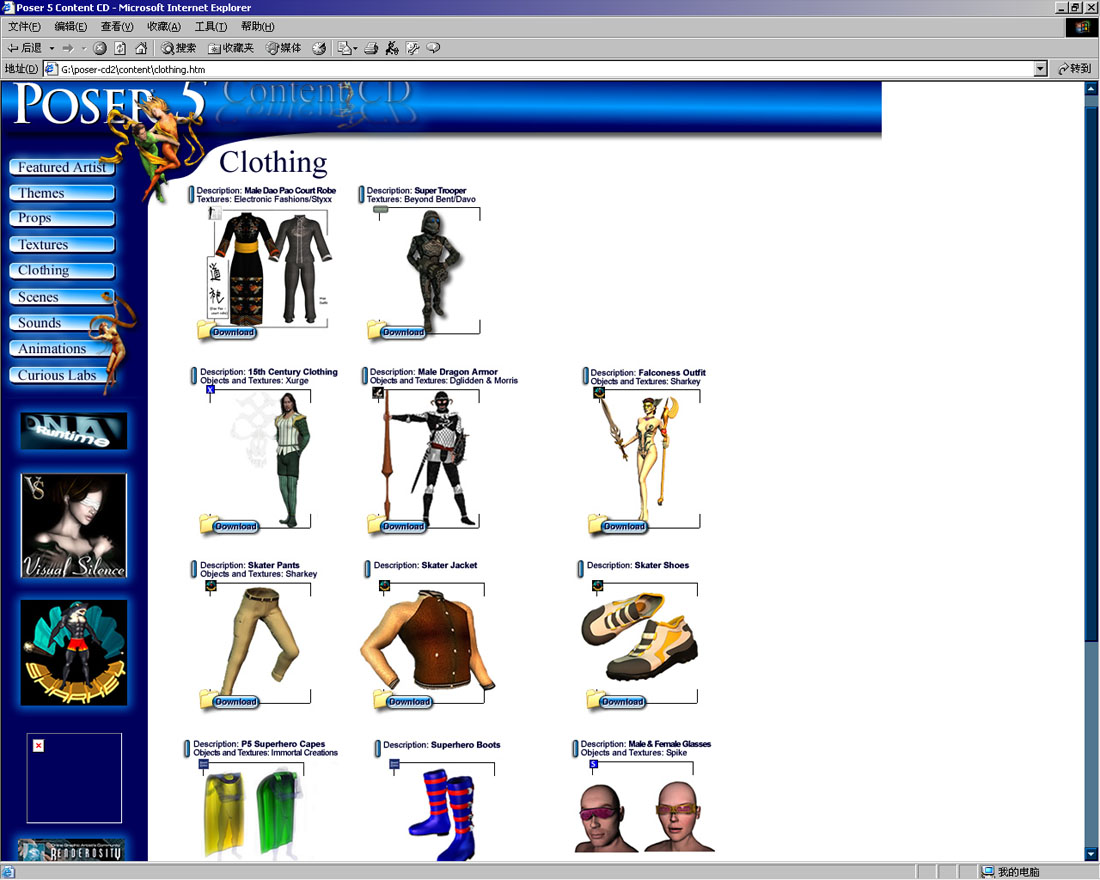The height and width of the screenshot is (880, 1100).
Task: Click the History toolbar icon
Action: pyautogui.click(x=318, y=48)
